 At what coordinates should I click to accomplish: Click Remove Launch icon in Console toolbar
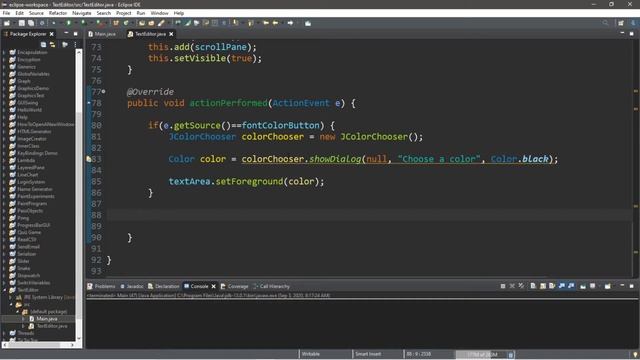click(512, 286)
